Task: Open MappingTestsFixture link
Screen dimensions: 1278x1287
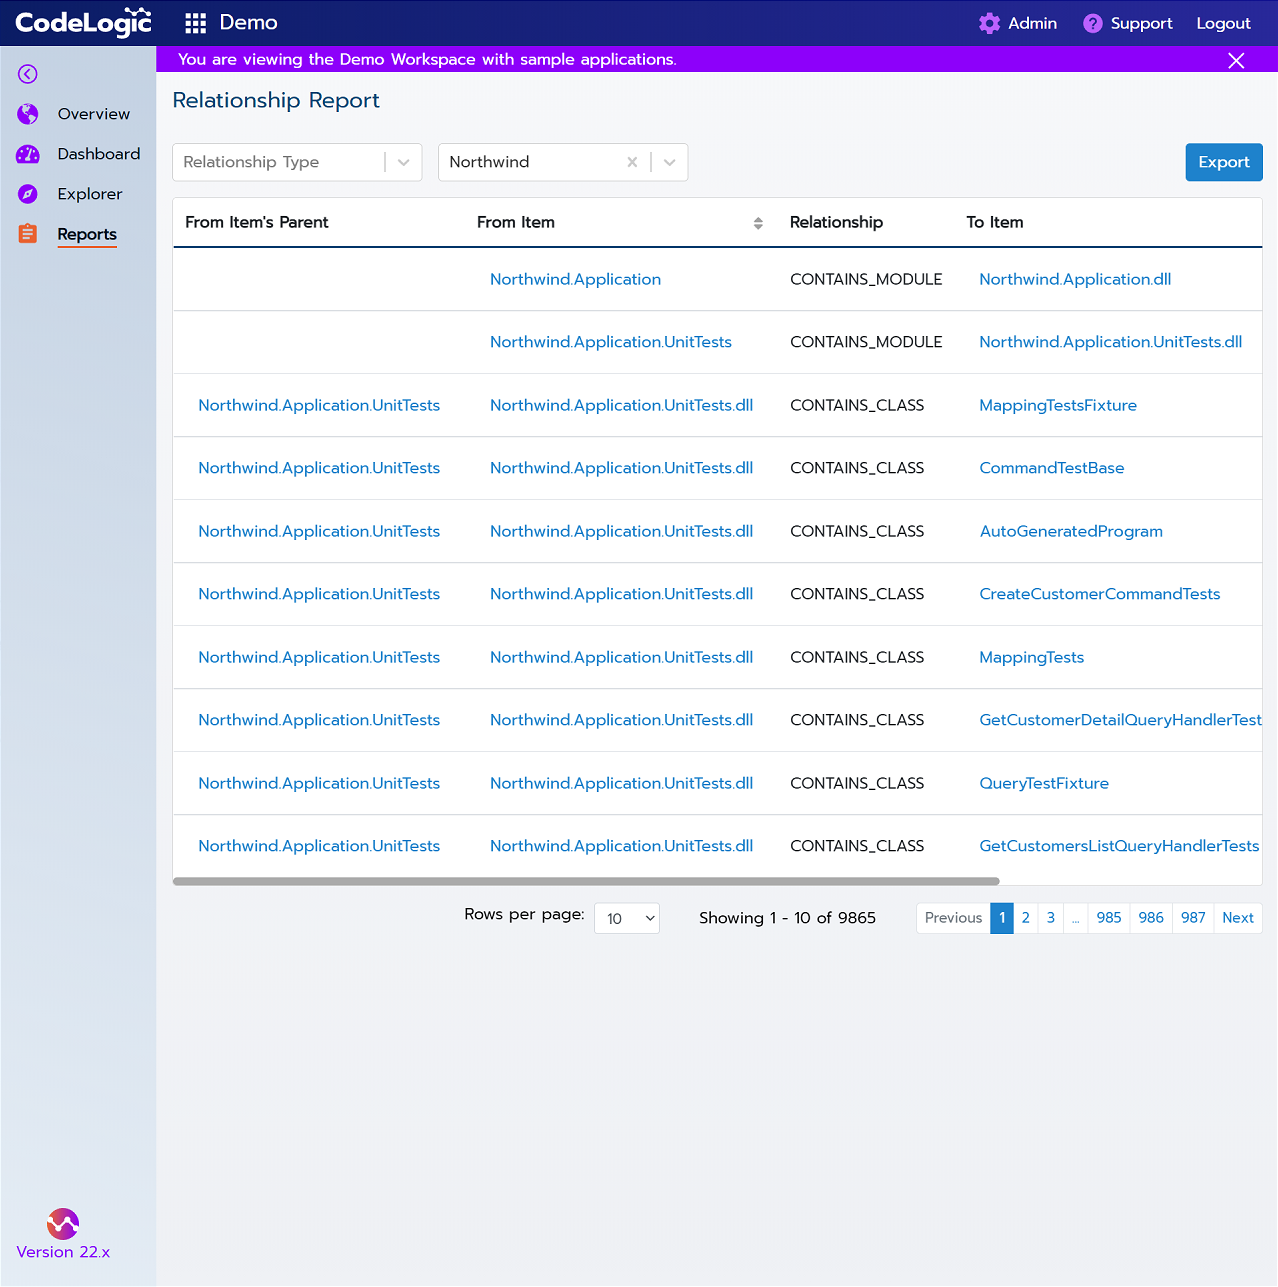Action: click(x=1058, y=405)
